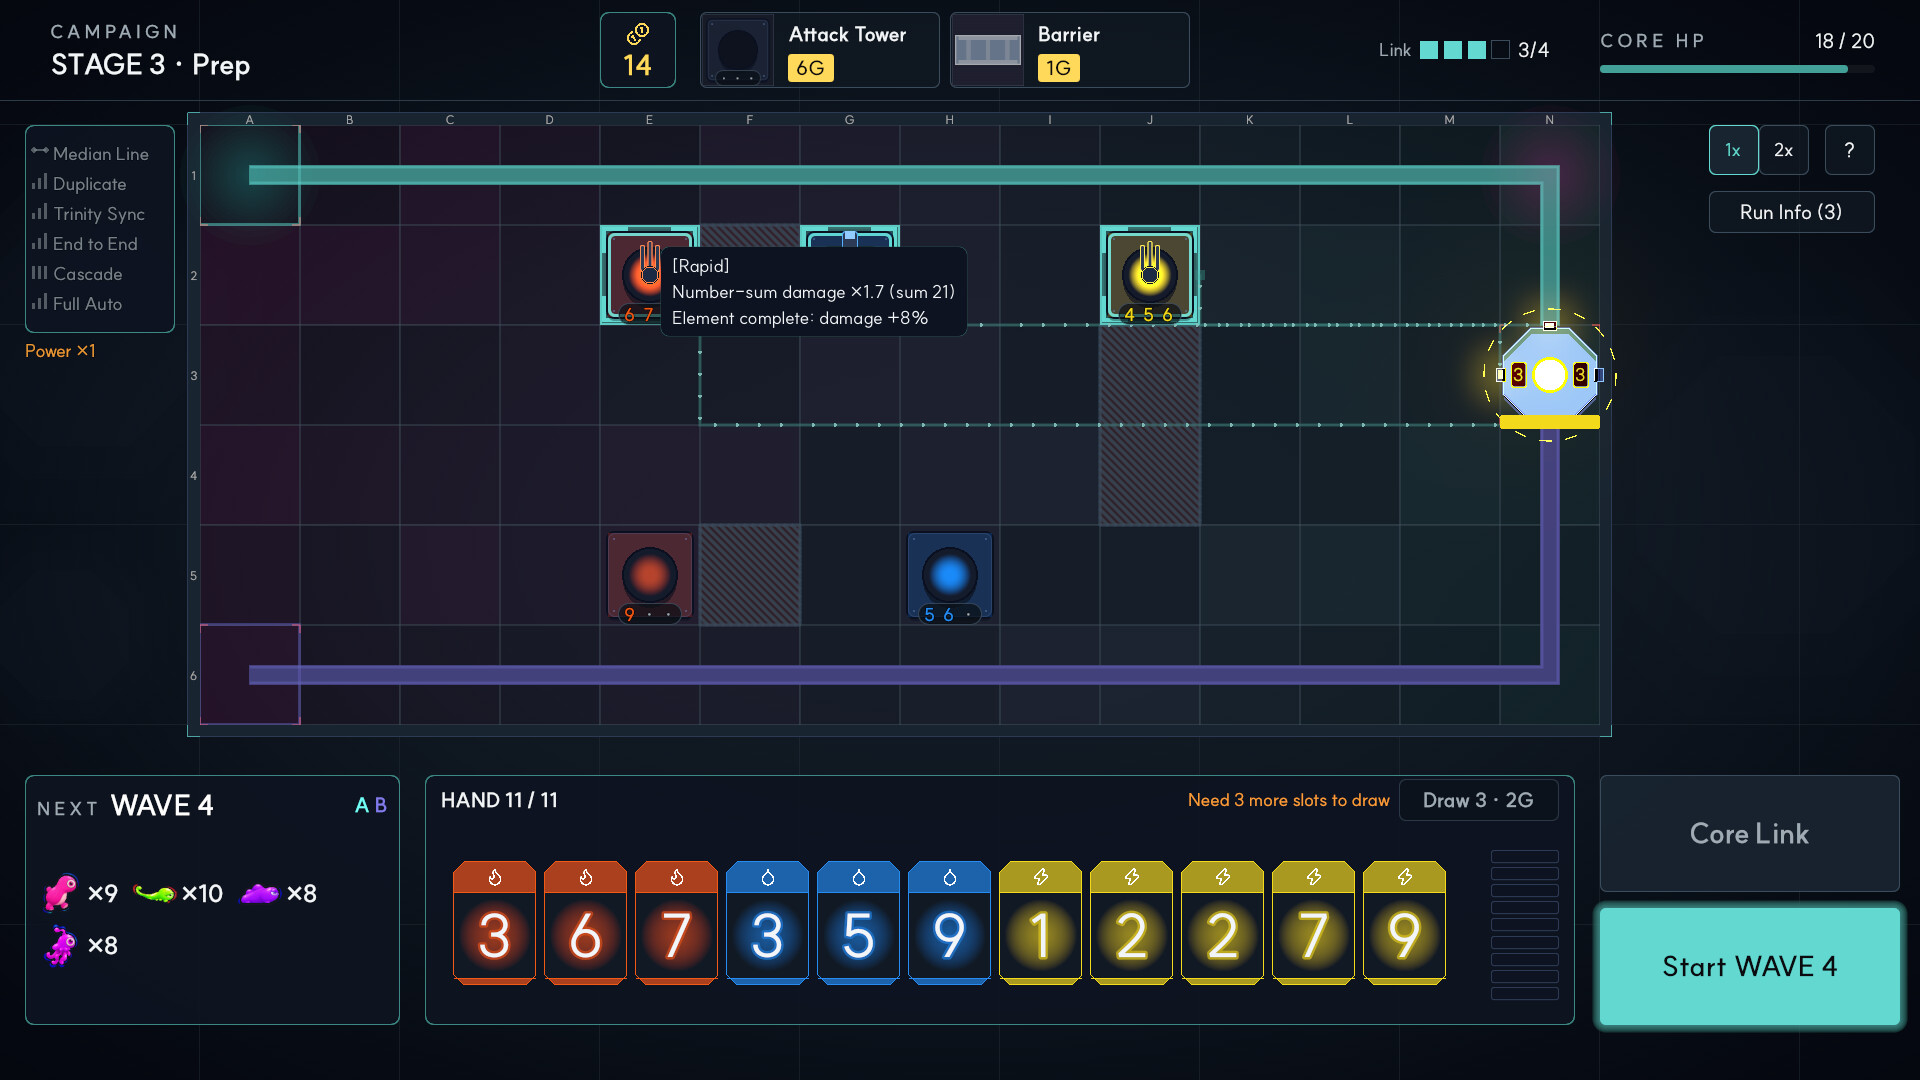The image size is (1920, 1080).
Task: Pick the red fire card numbered 6
Action: pos(585,923)
